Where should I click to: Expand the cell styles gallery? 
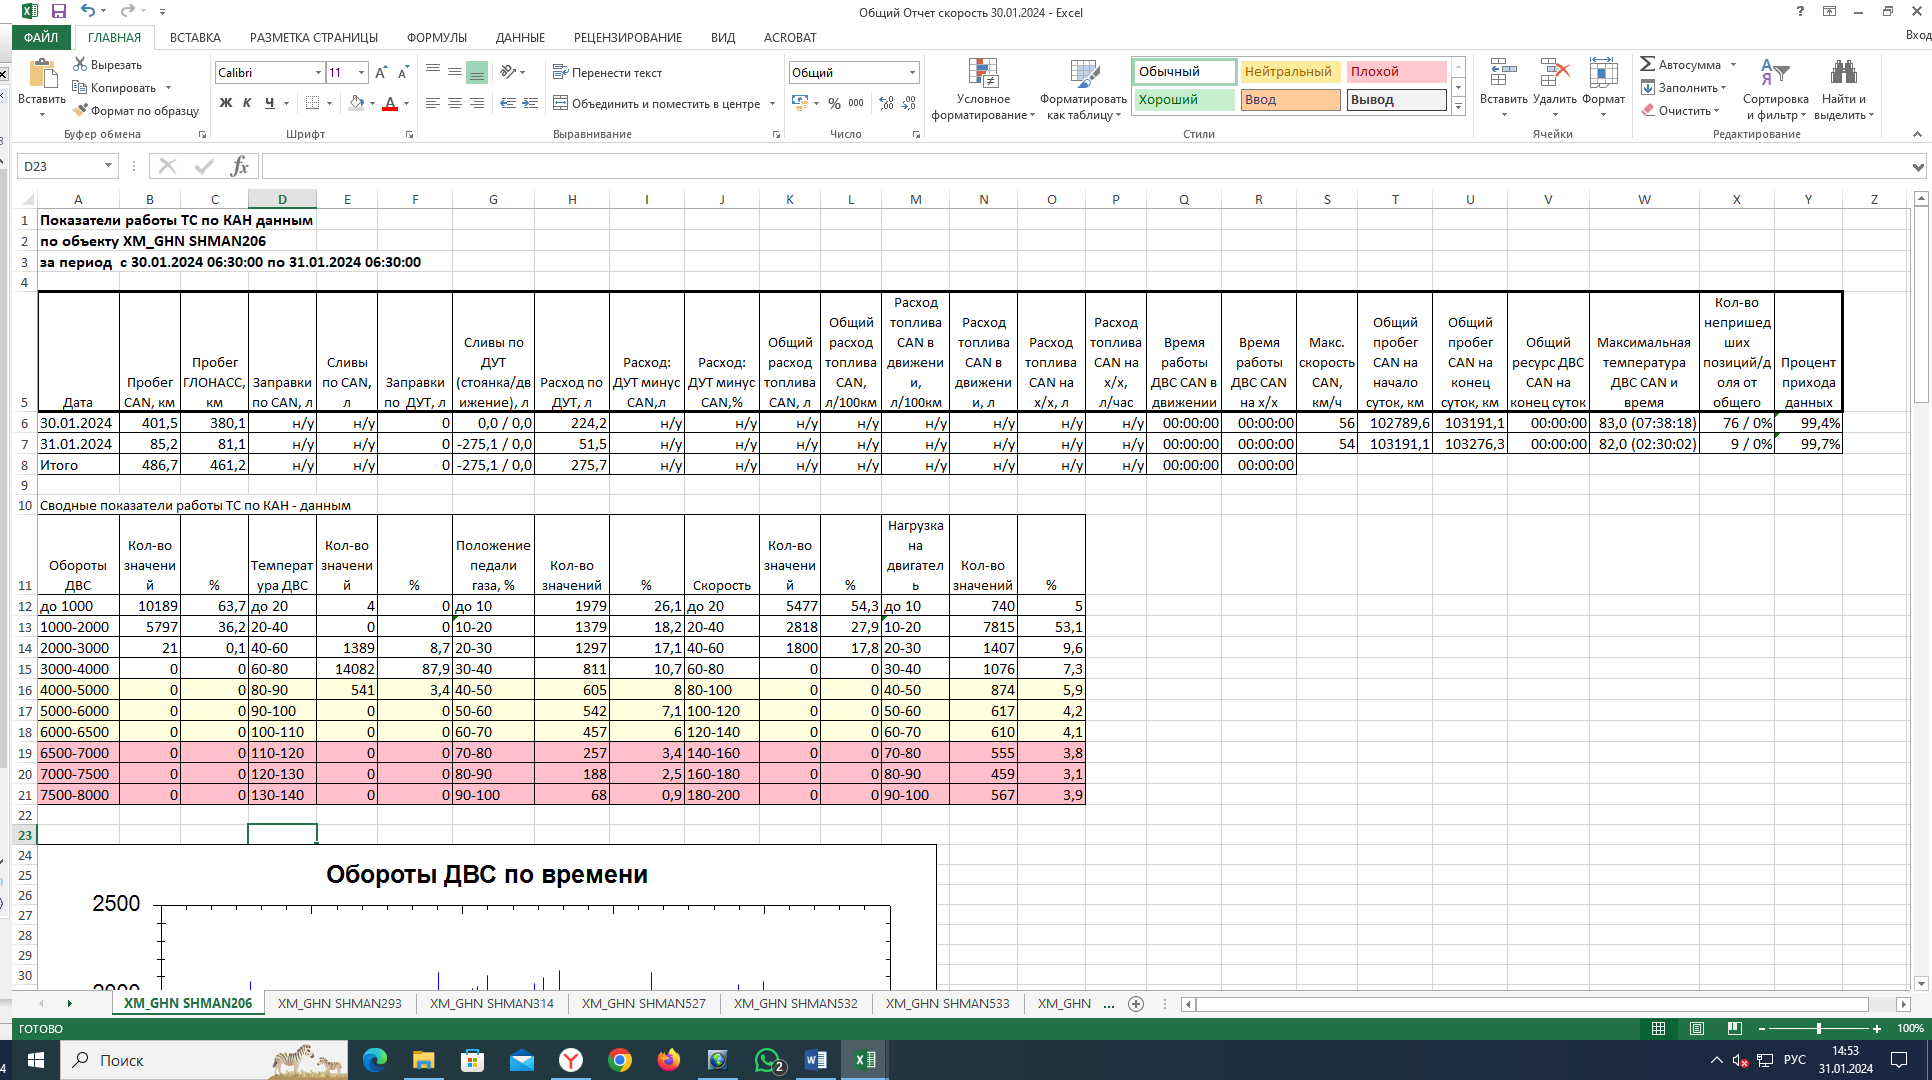[x=1458, y=106]
